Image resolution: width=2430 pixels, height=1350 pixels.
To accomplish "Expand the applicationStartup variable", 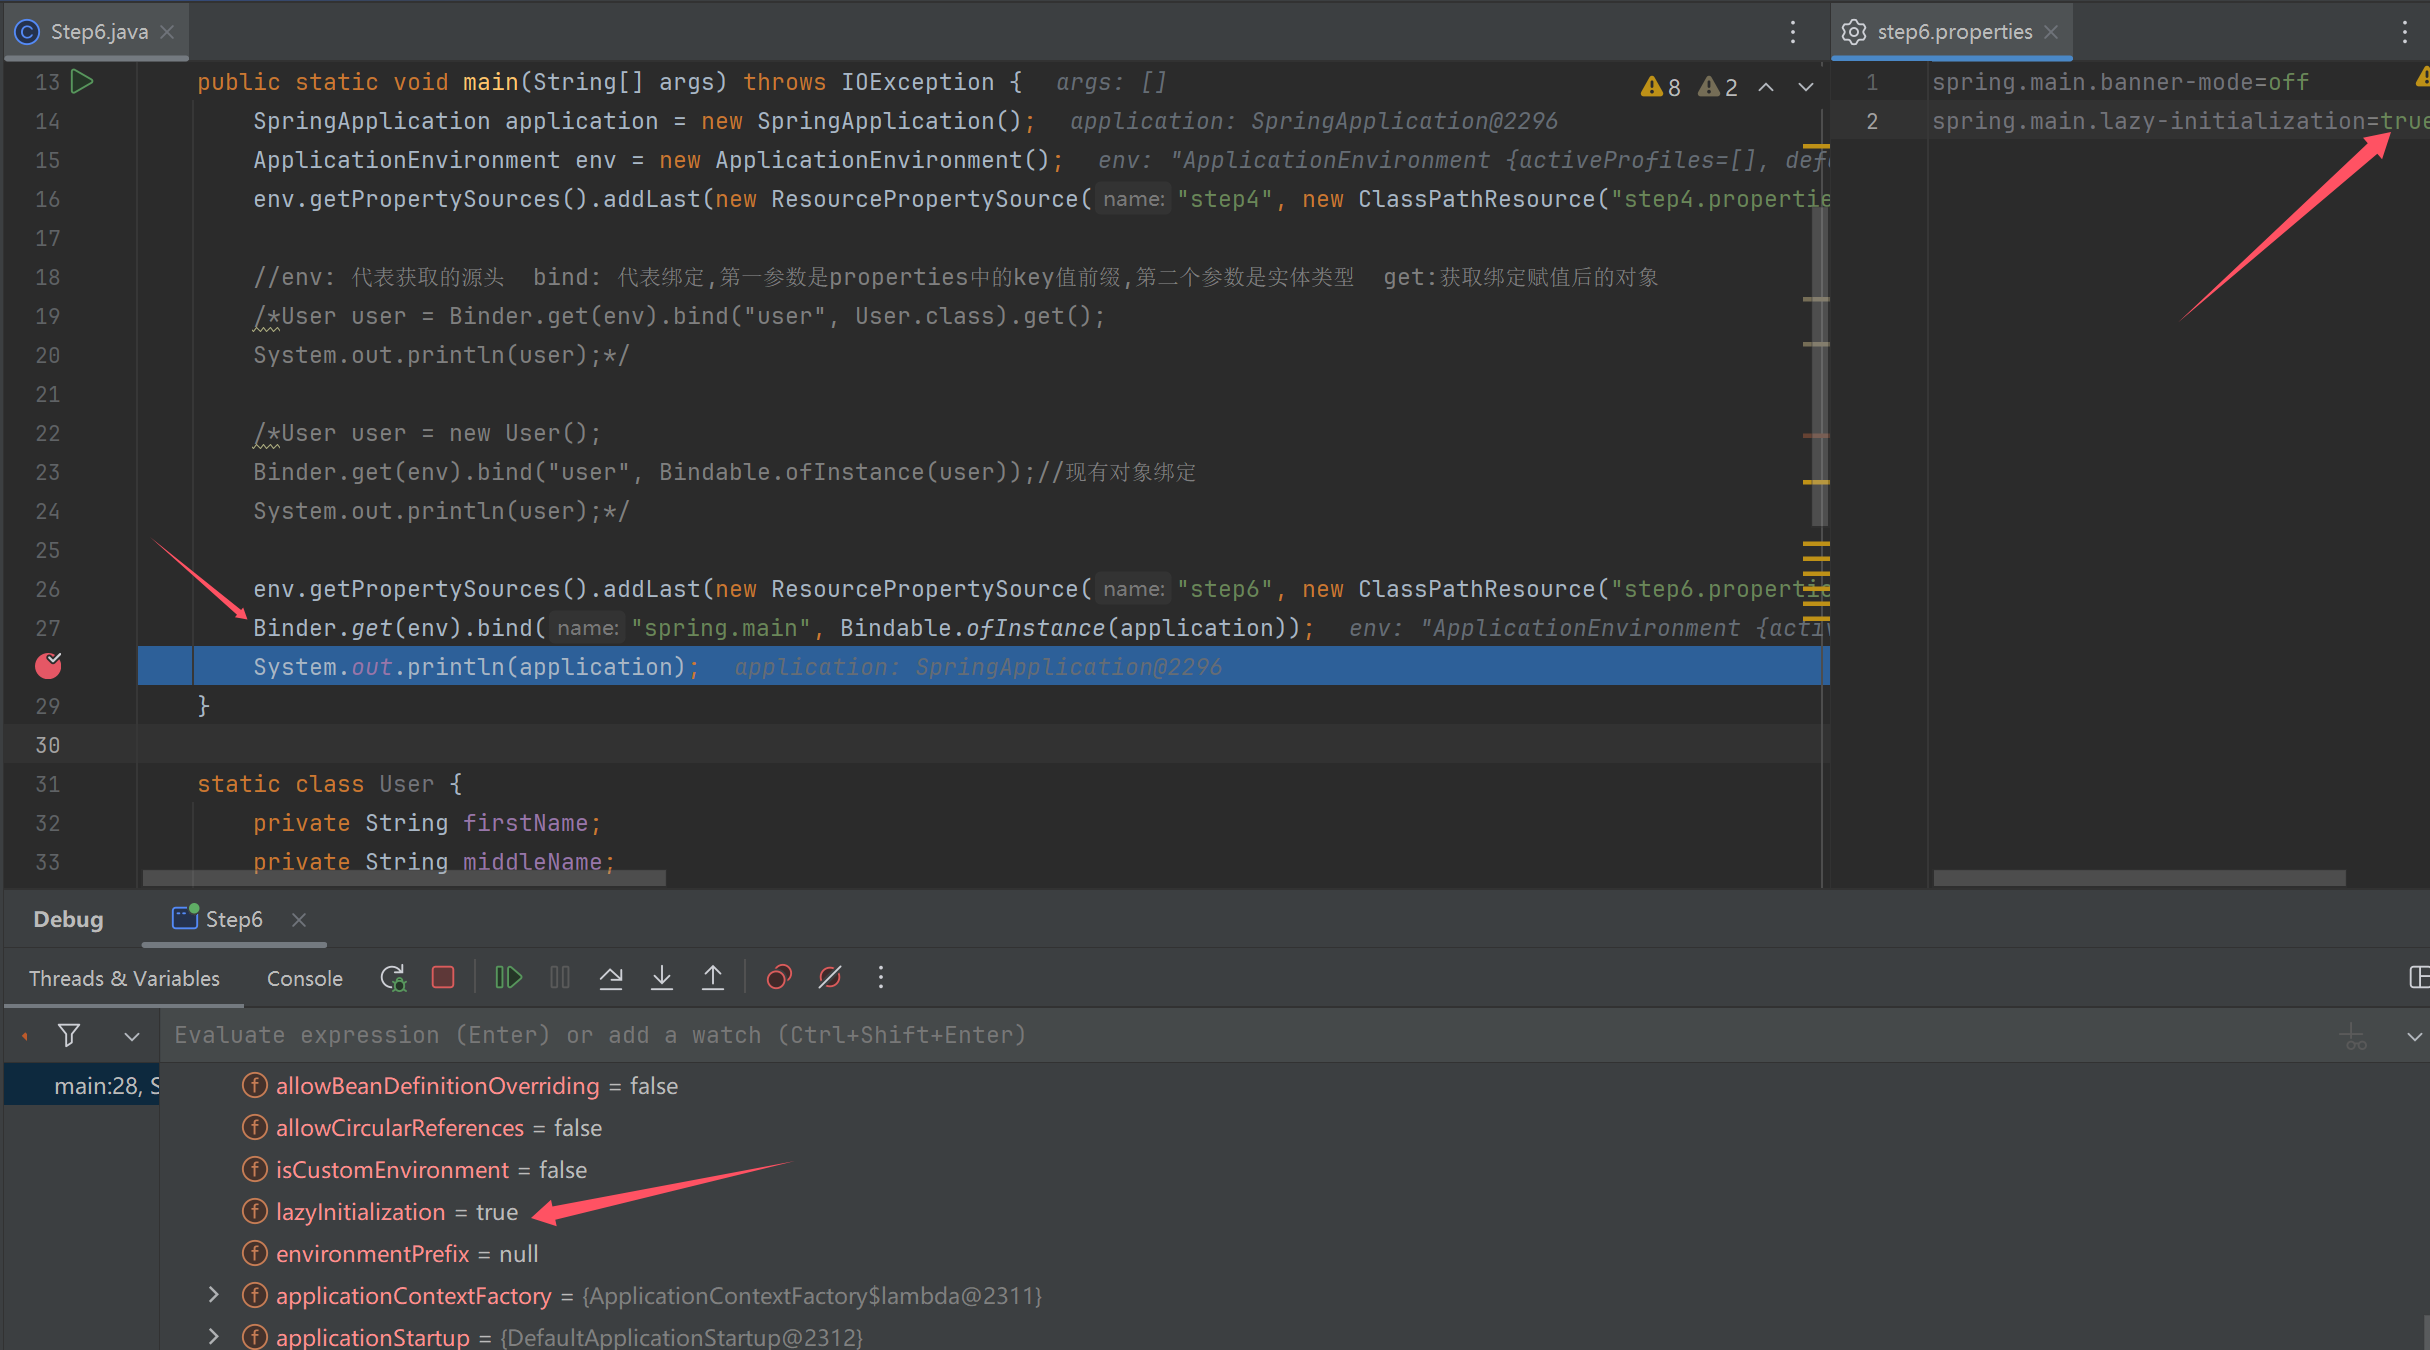I will click(x=213, y=1336).
